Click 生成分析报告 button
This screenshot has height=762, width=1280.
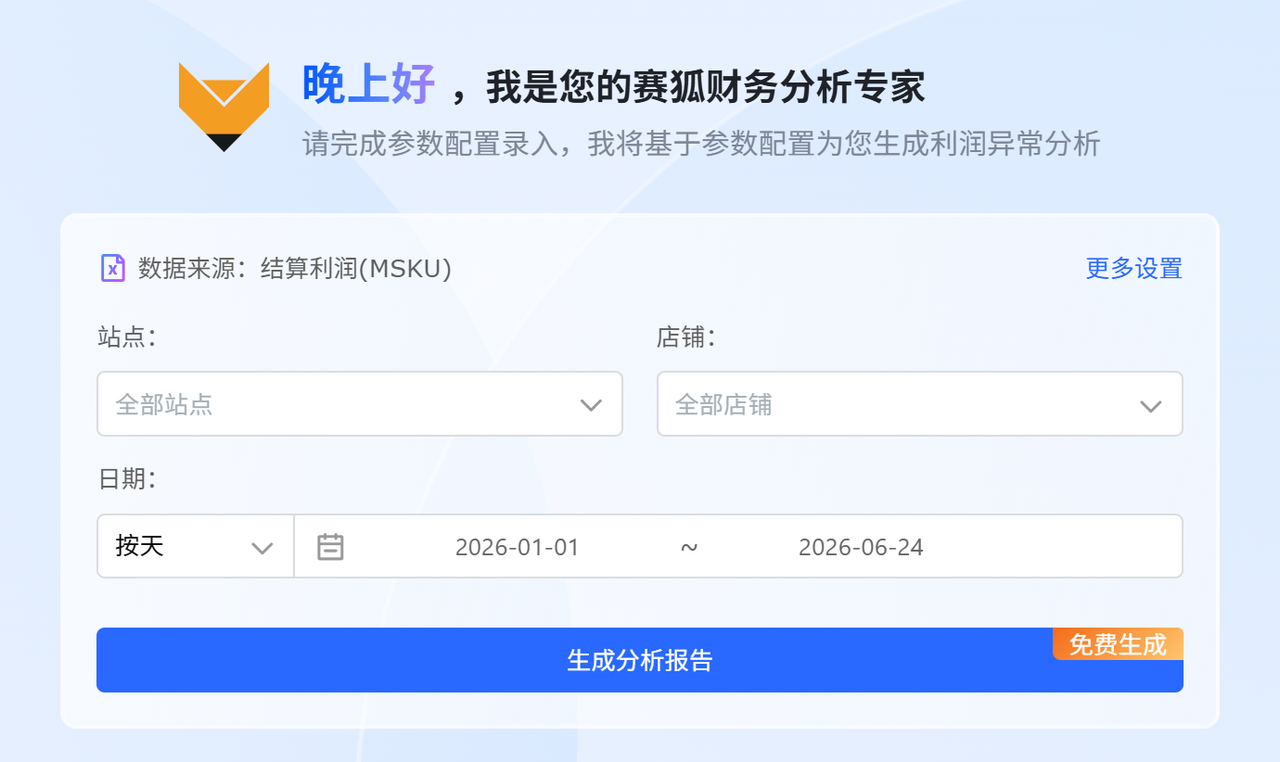(x=640, y=660)
